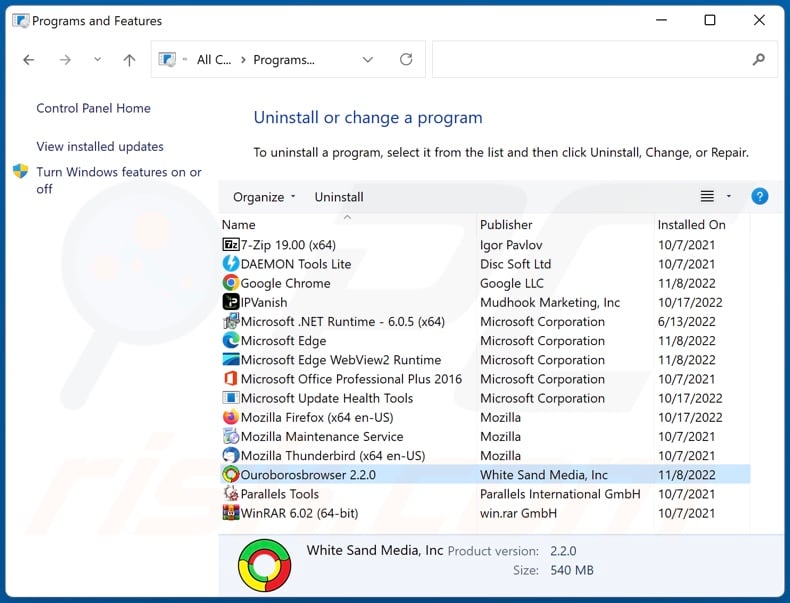Click the search magnifier icon
790x603 pixels.
click(758, 59)
